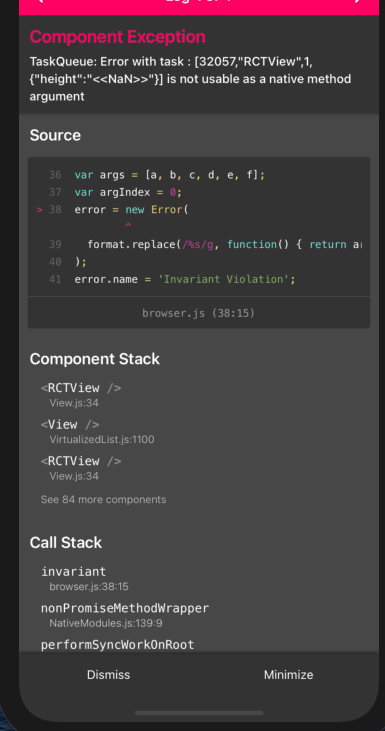This screenshot has height=731, width=385.
Task: Tap the home indicator bar at bottom
Action: coord(199,713)
